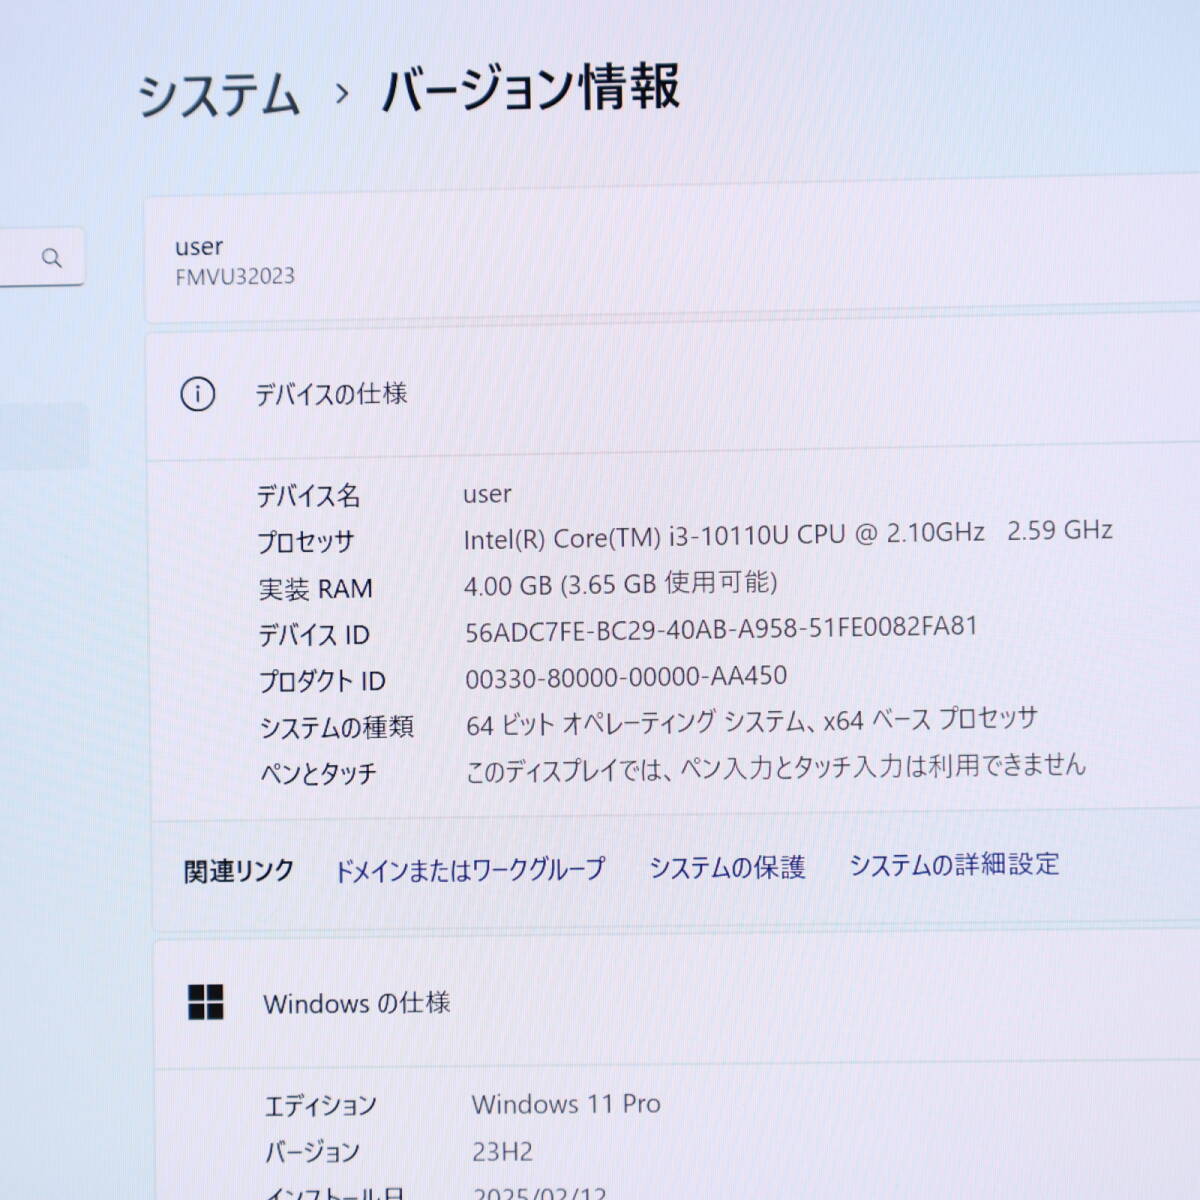Click the 23H2 version value

502,1152
